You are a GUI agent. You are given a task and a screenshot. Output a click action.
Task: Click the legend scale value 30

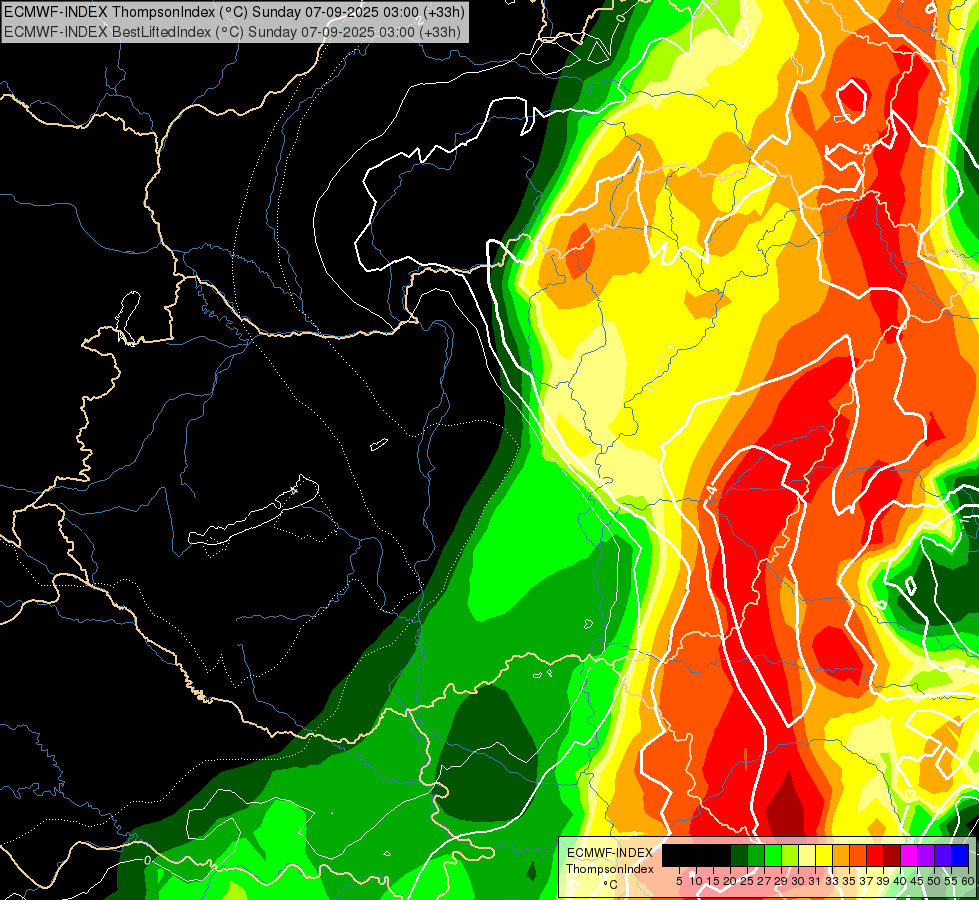click(x=797, y=881)
